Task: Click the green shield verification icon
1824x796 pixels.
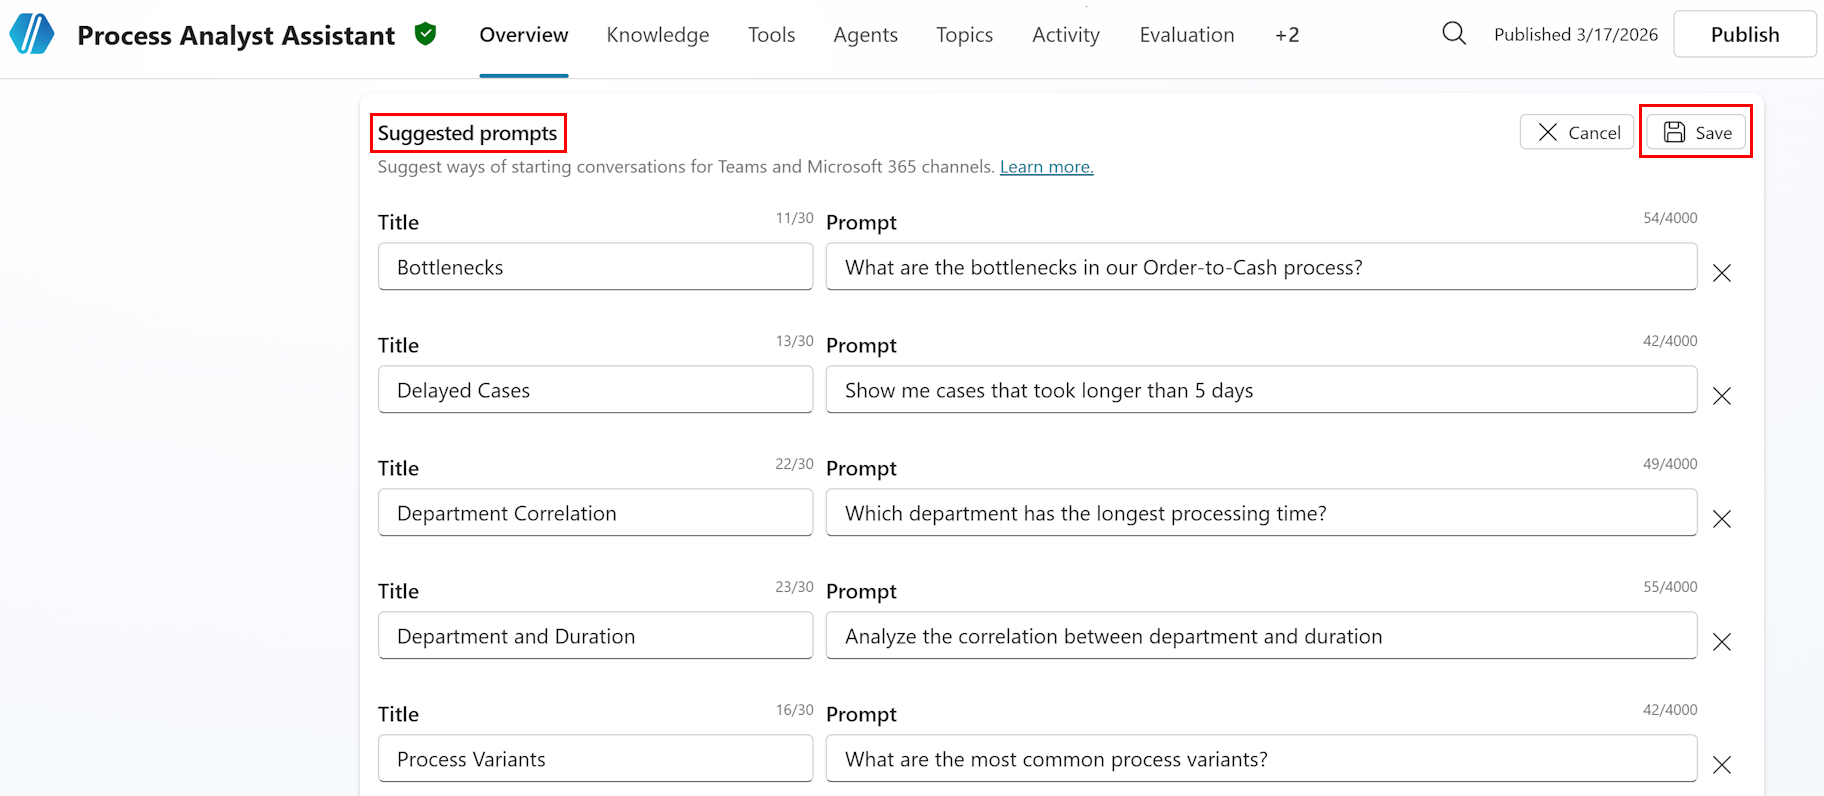Action: pos(426,34)
